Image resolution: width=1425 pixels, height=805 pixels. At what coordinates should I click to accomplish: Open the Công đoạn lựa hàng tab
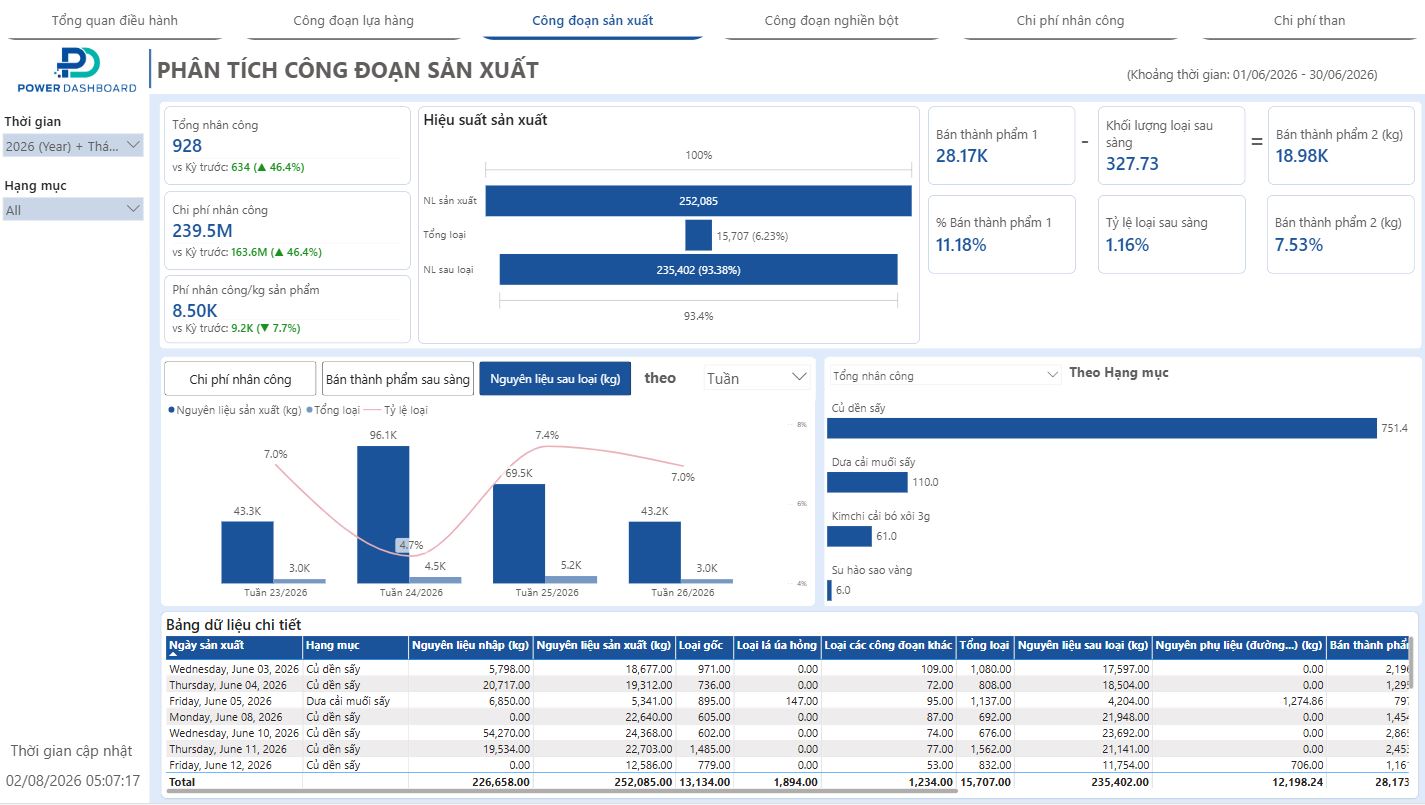point(353,20)
